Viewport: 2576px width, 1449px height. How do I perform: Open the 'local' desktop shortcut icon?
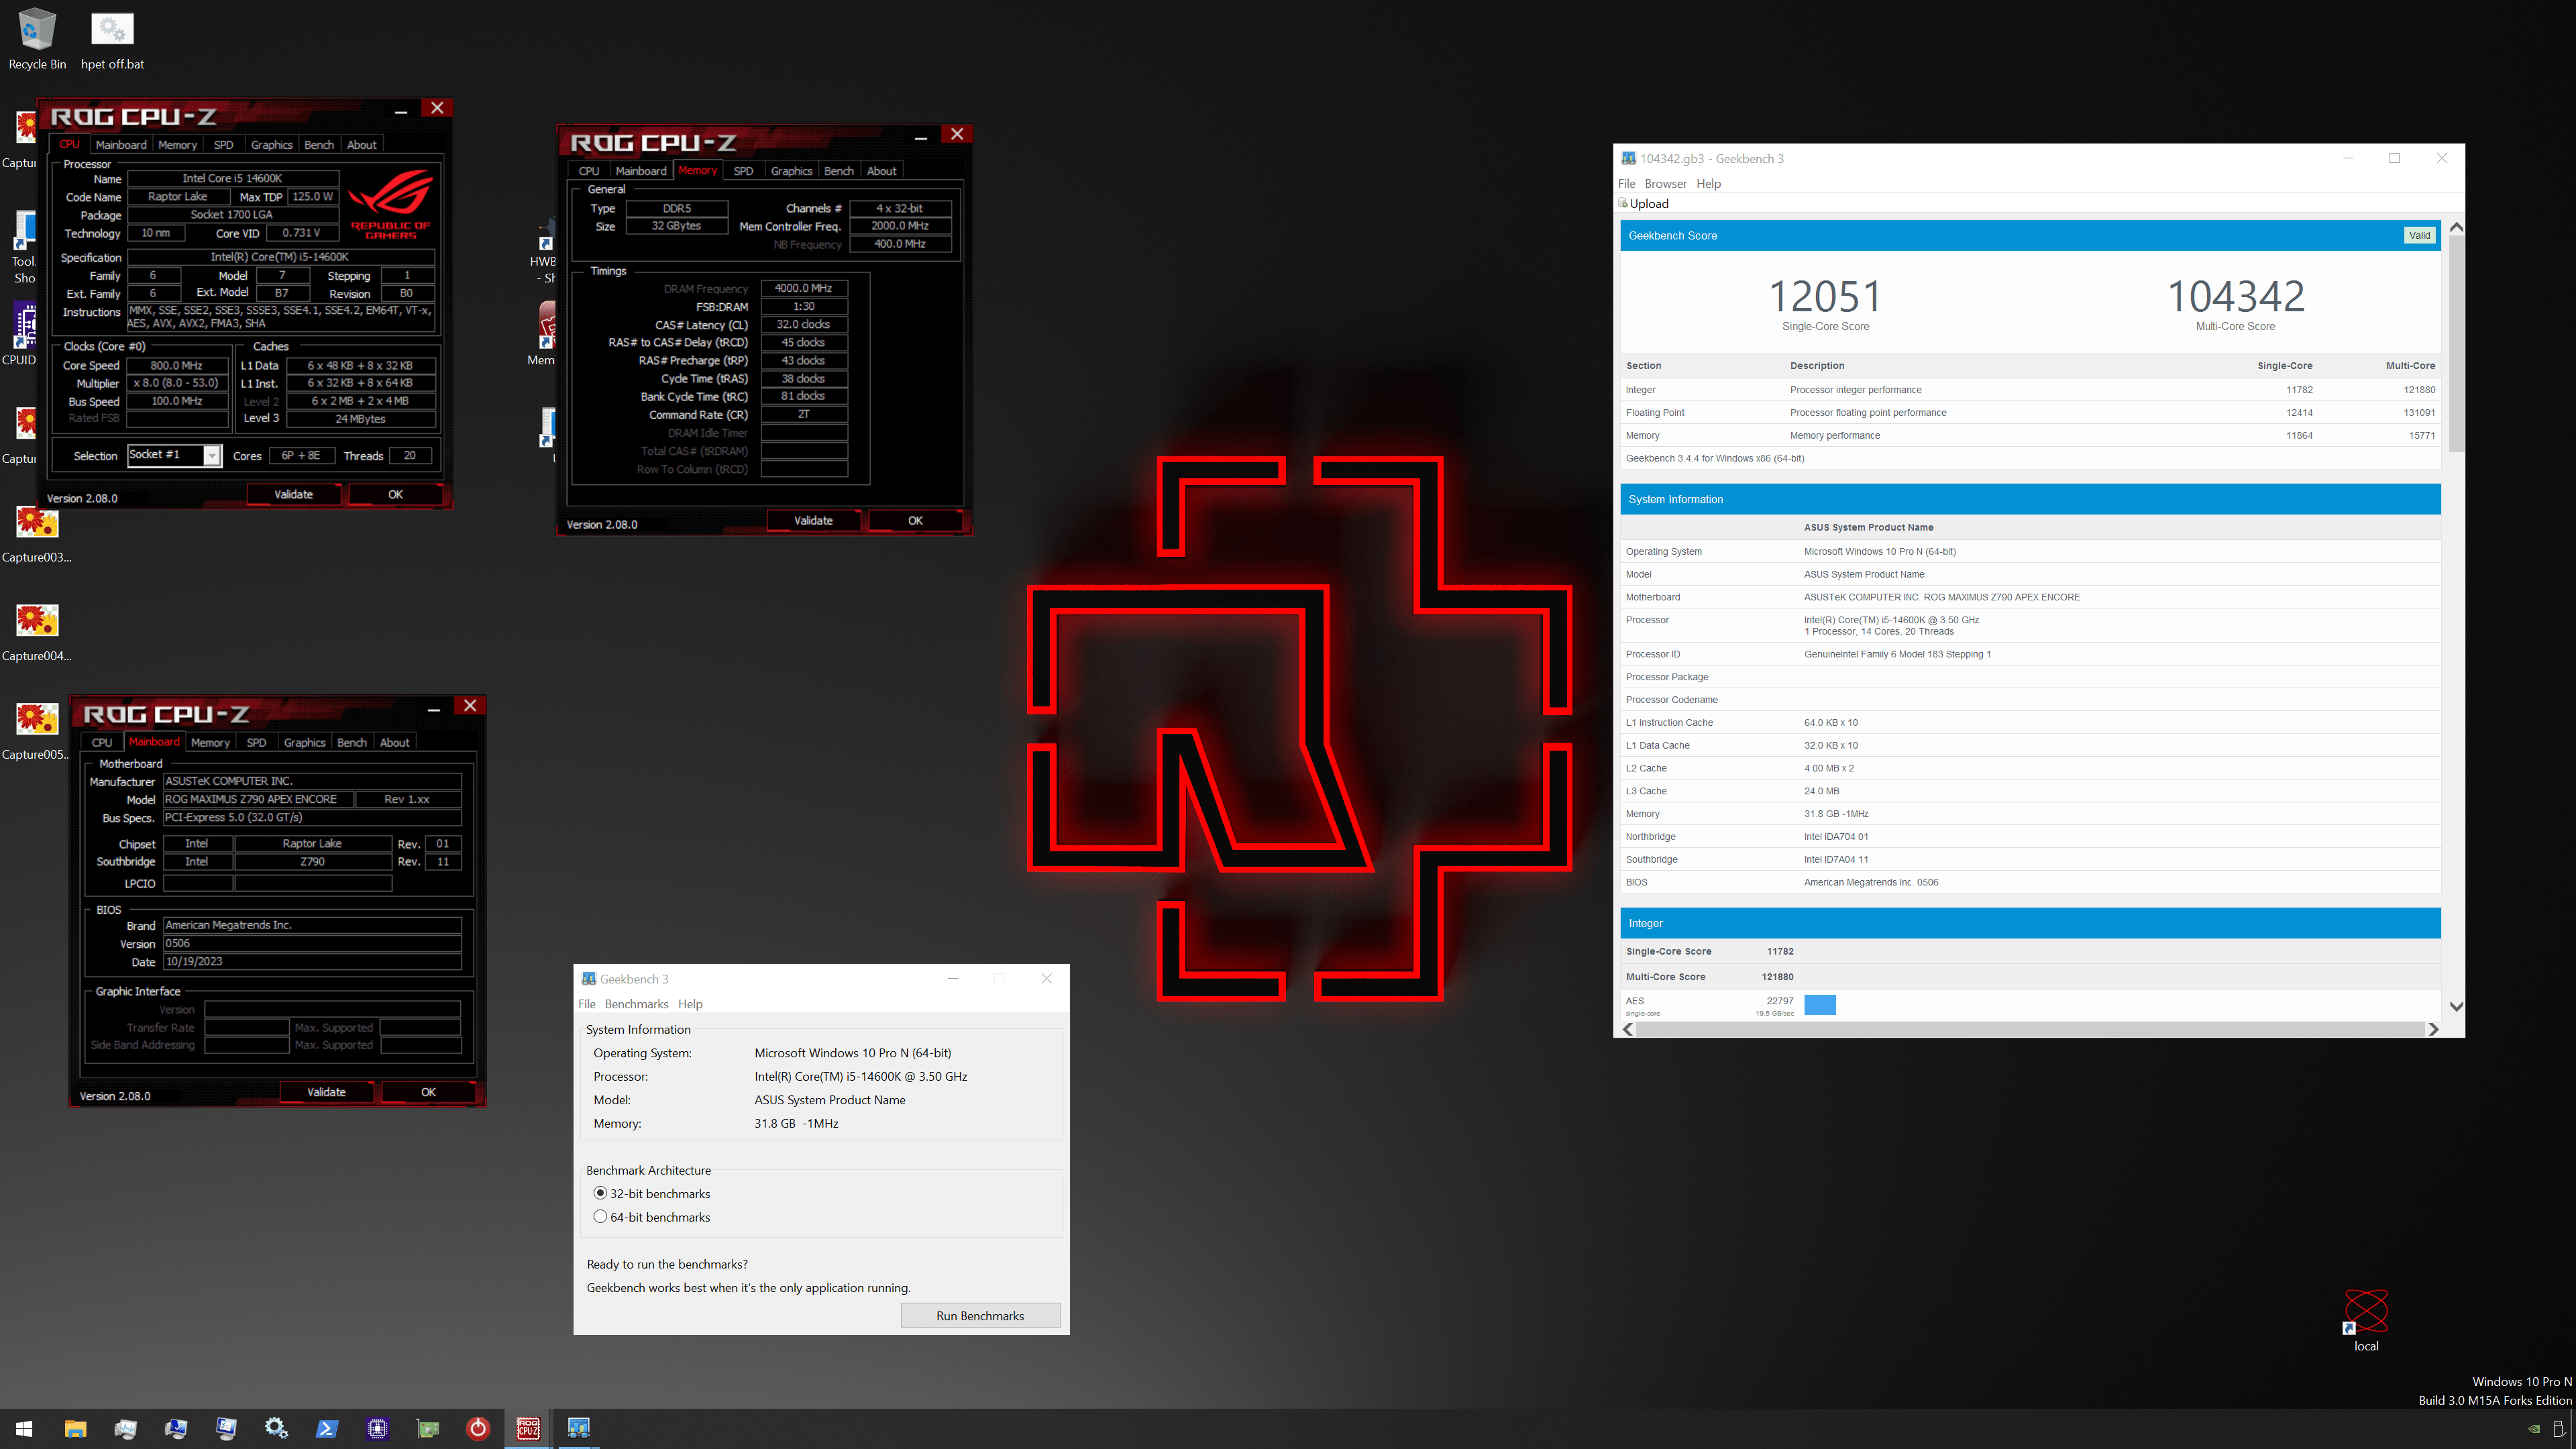2365,1311
